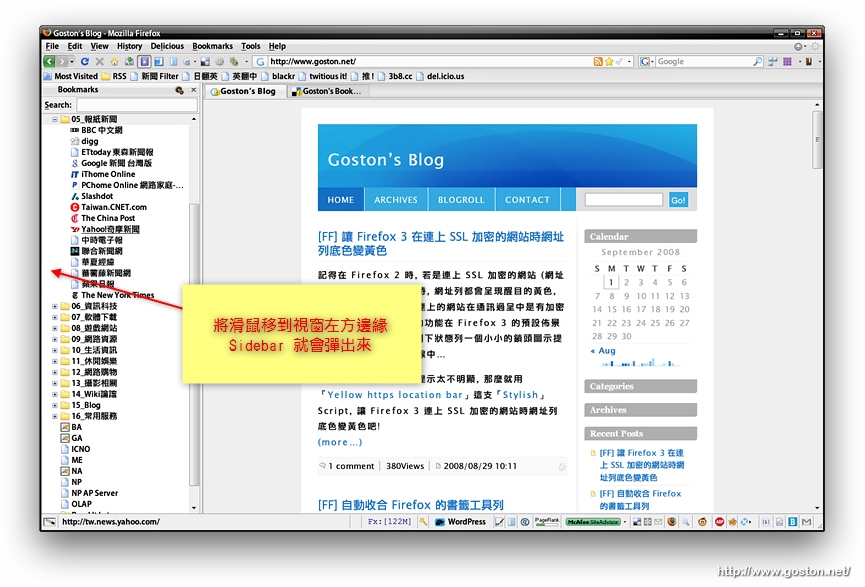Click the purple grid toolbar icon

coord(787,61)
